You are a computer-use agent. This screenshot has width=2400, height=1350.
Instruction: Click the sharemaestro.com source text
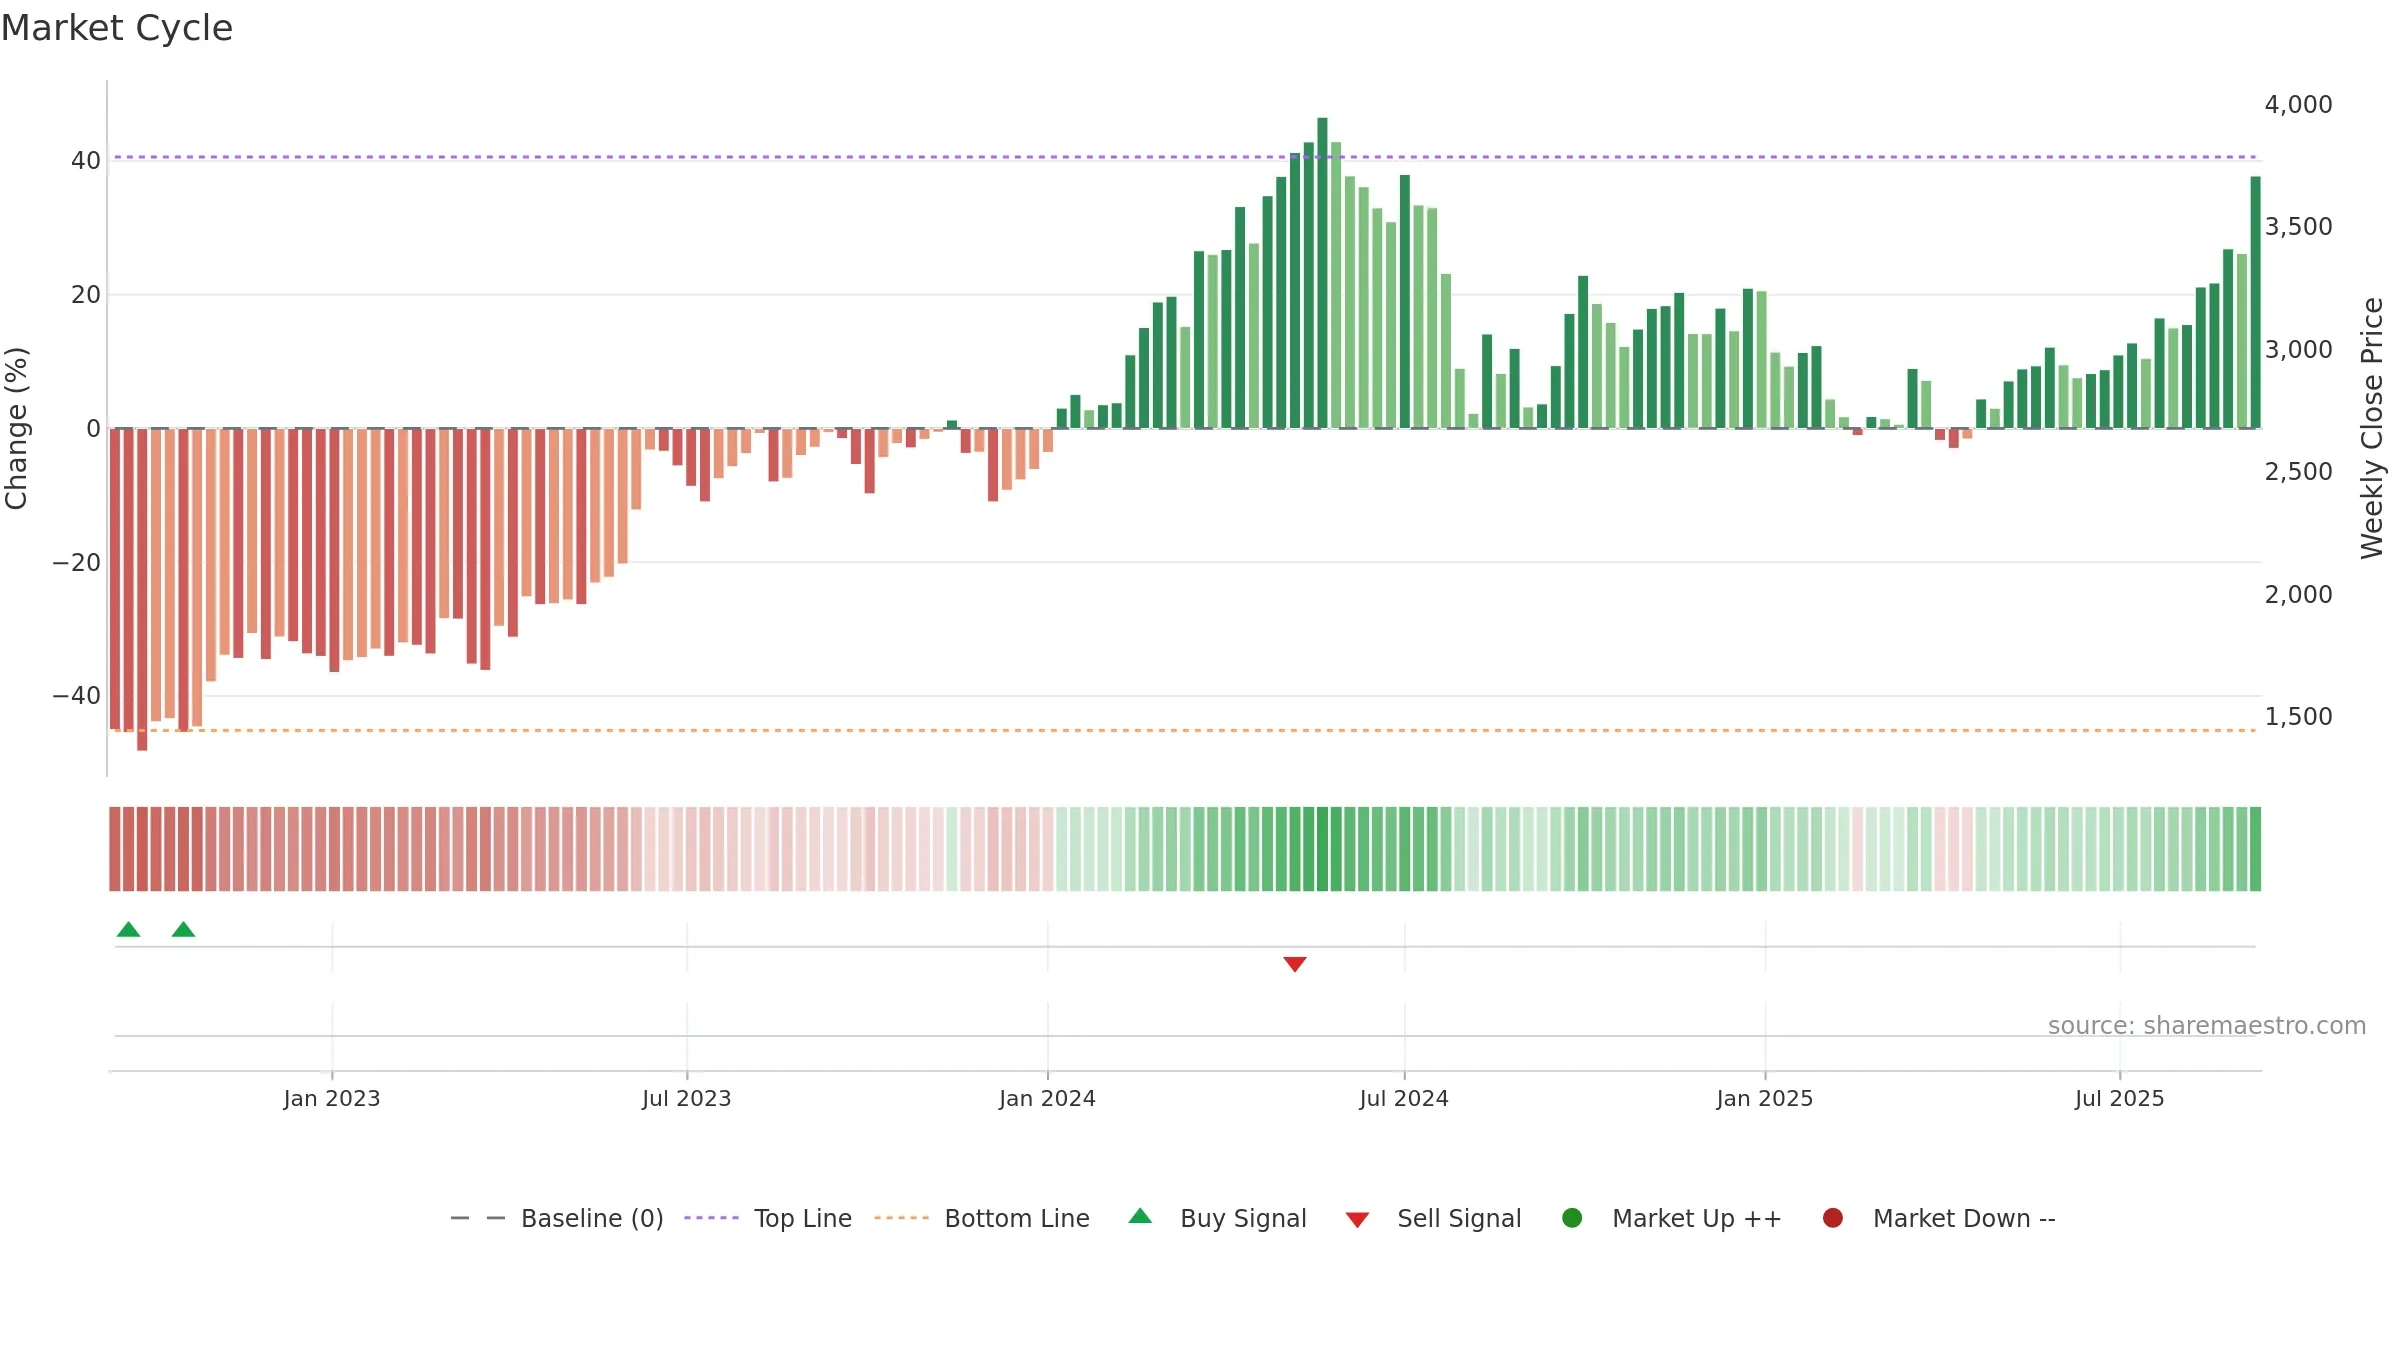coord(2207,1026)
